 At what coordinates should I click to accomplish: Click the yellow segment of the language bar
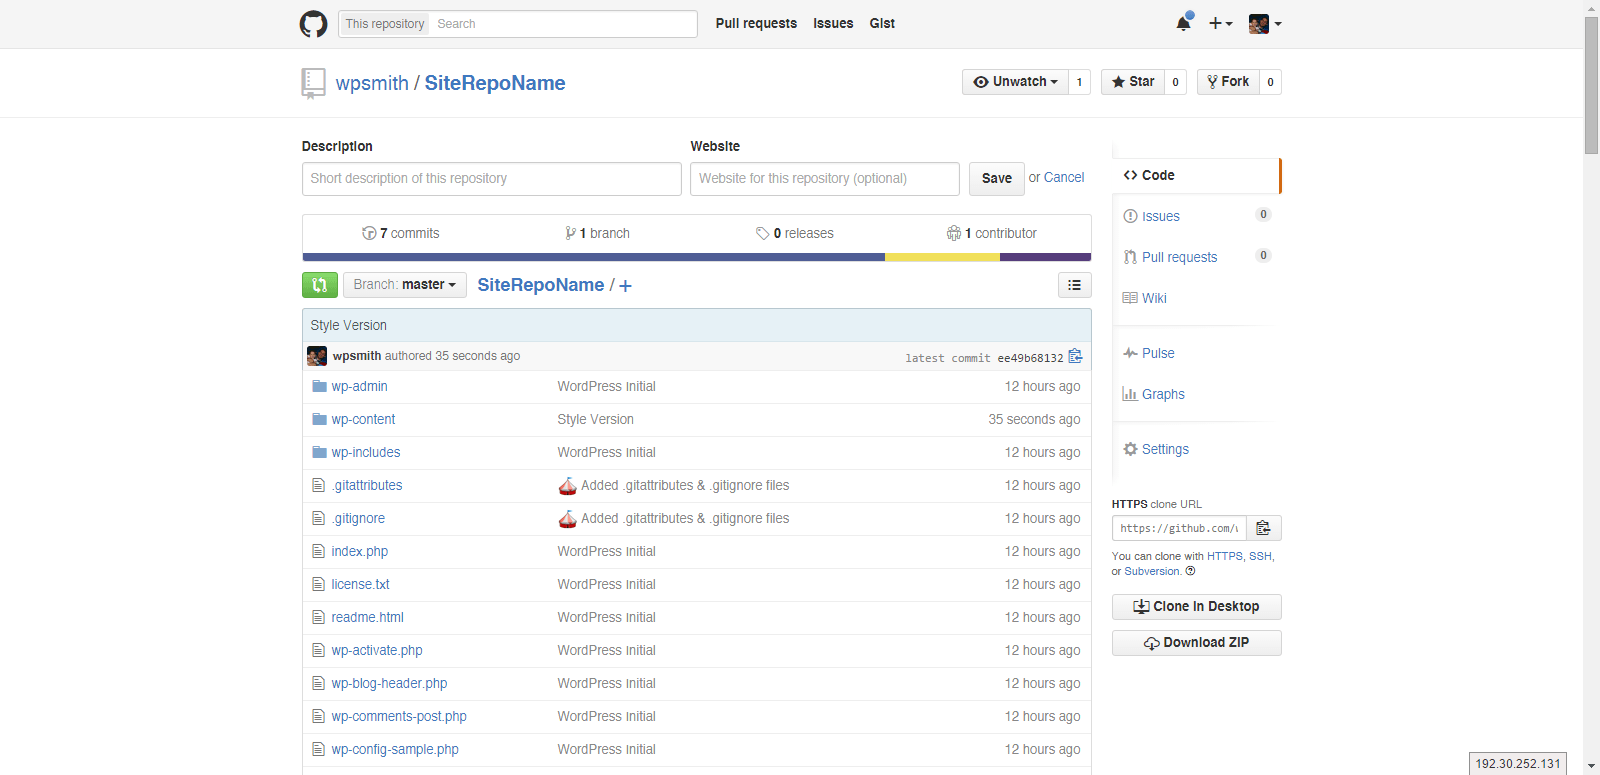tap(942, 257)
